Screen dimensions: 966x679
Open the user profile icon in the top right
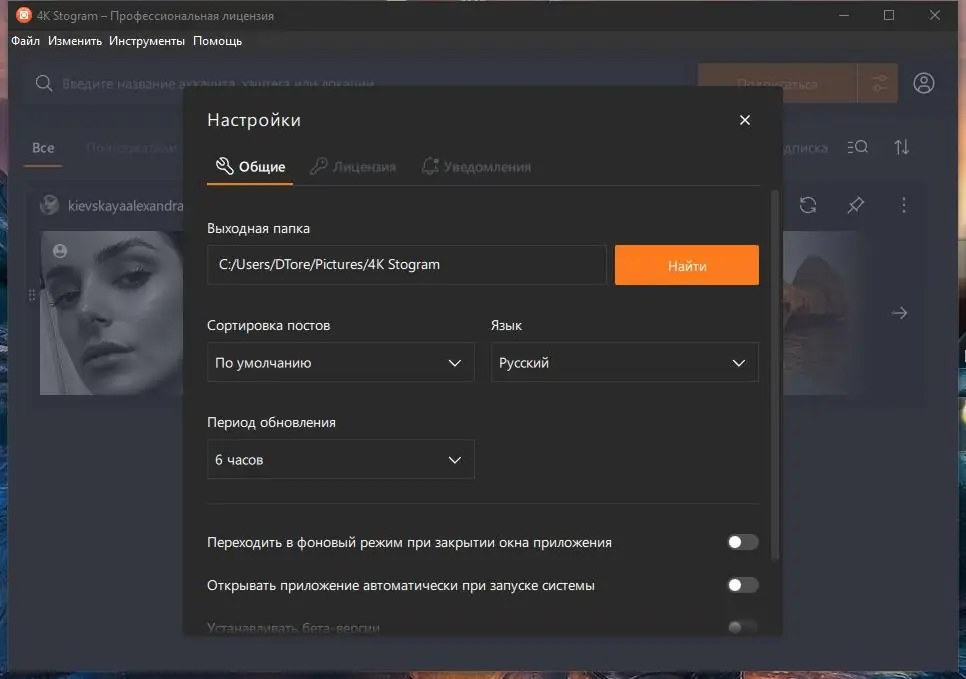click(923, 83)
